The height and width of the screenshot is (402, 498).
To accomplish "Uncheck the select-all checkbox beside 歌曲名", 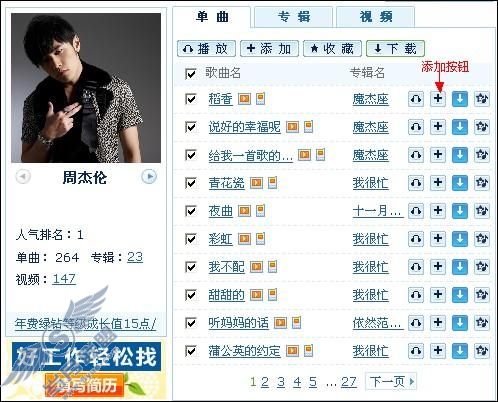I will [191, 73].
